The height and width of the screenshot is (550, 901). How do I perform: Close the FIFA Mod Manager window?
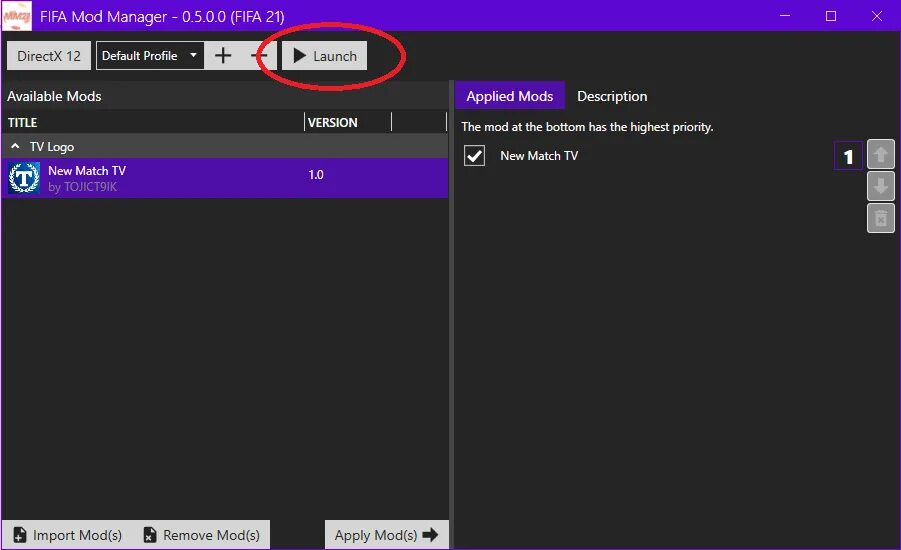(x=877, y=16)
